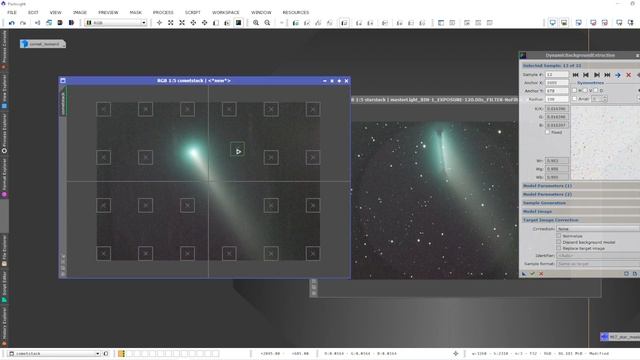640x360 pixels.
Task: Go to next sample in DynamicBackgroundExtraction
Action: [x=597, y=75]
